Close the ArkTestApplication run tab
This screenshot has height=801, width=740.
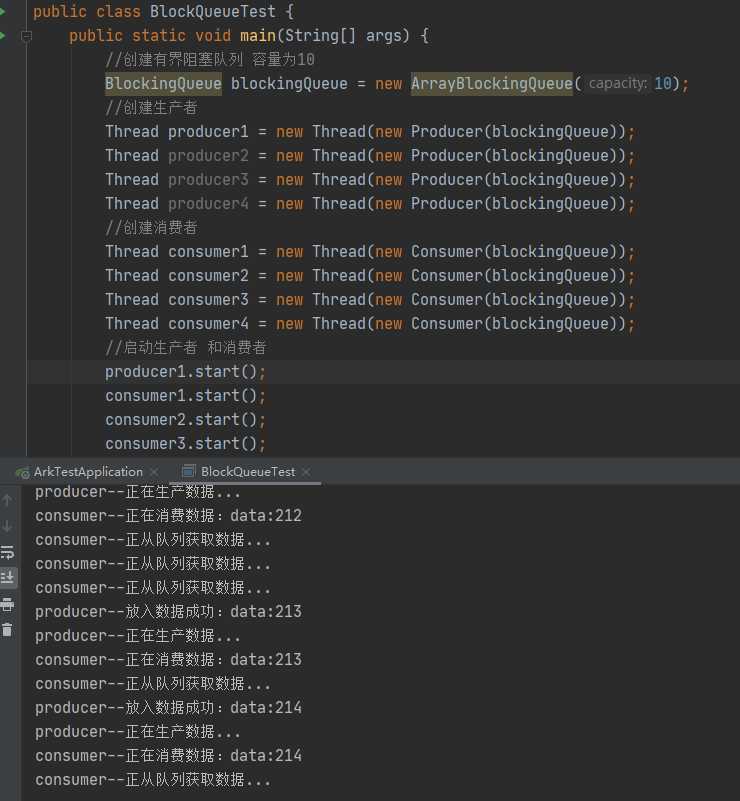pos(153,472)
